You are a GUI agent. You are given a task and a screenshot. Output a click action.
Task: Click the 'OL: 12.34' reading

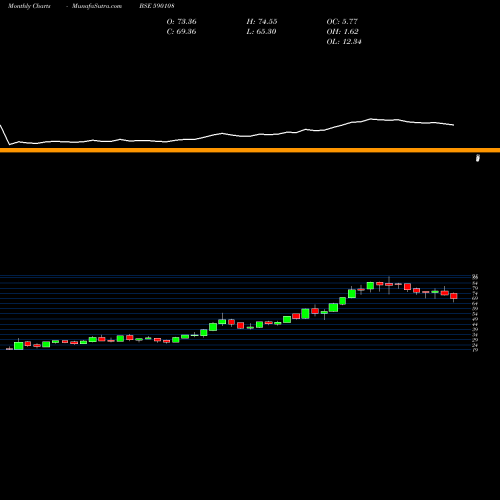click(x=344, y=42)
